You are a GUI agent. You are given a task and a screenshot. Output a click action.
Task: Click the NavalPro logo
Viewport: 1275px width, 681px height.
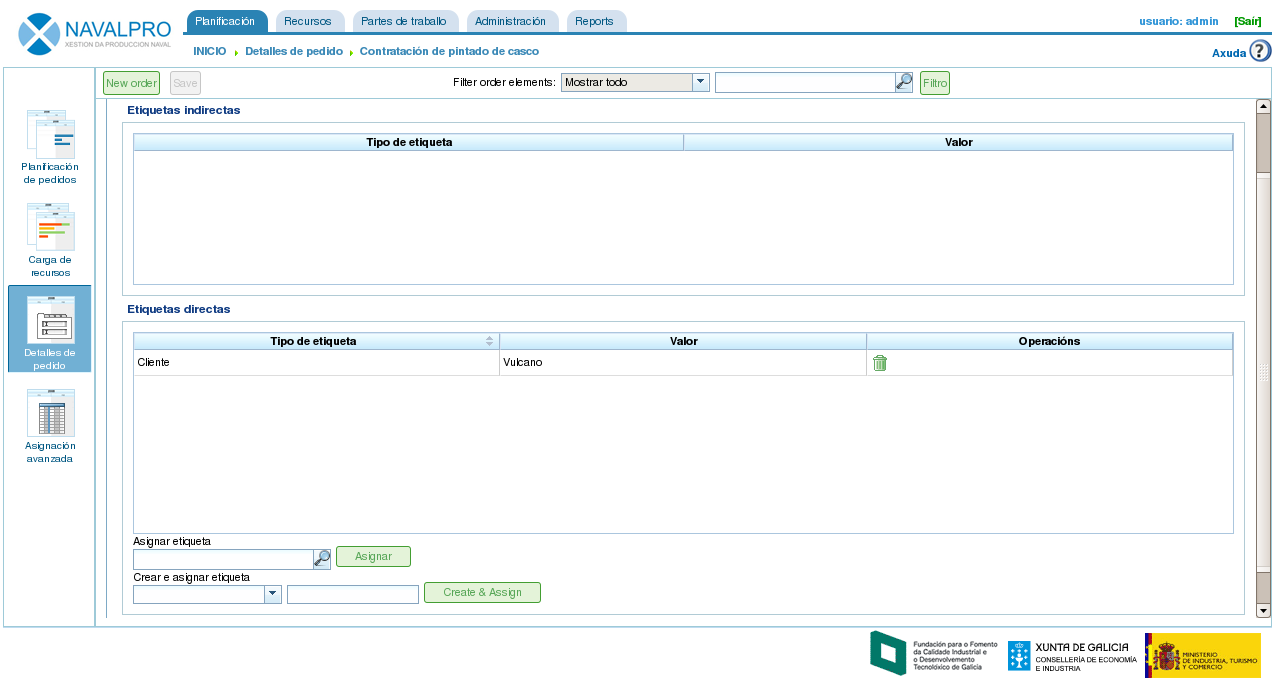[x=95, y=34]
